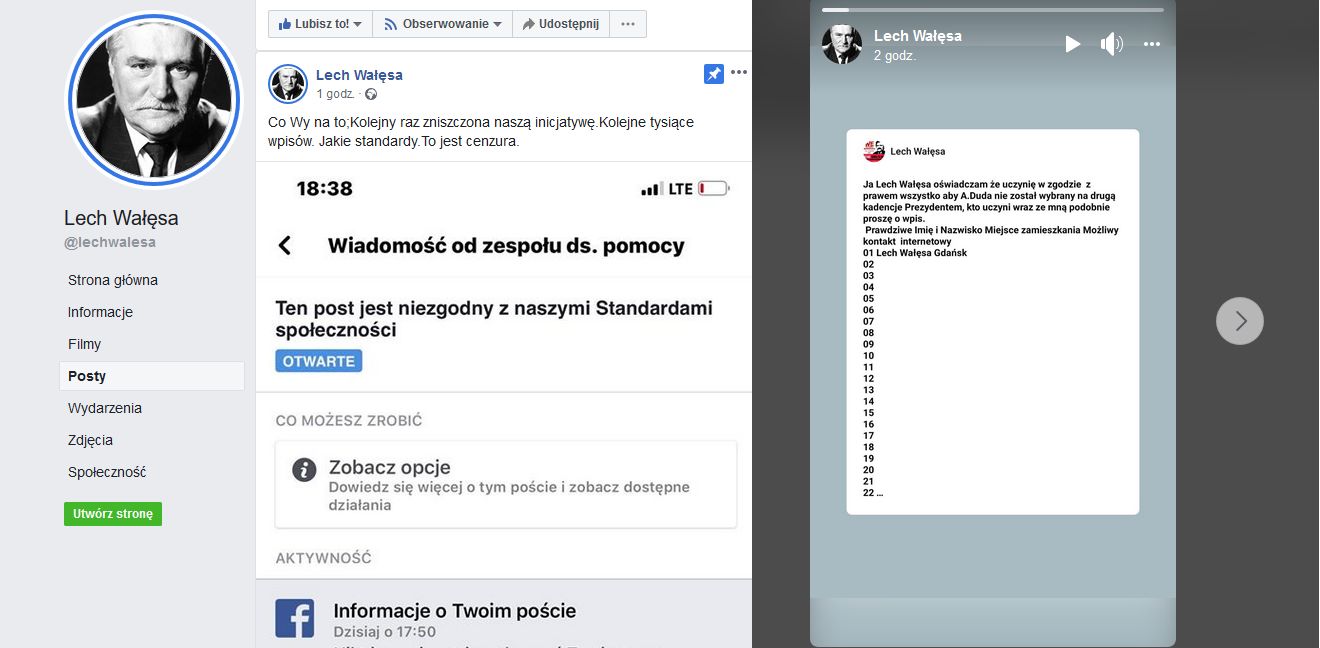
Task: Click the 'Wiadomość od zespołu ds. pomocy' header
Action: tap(506, 245)
